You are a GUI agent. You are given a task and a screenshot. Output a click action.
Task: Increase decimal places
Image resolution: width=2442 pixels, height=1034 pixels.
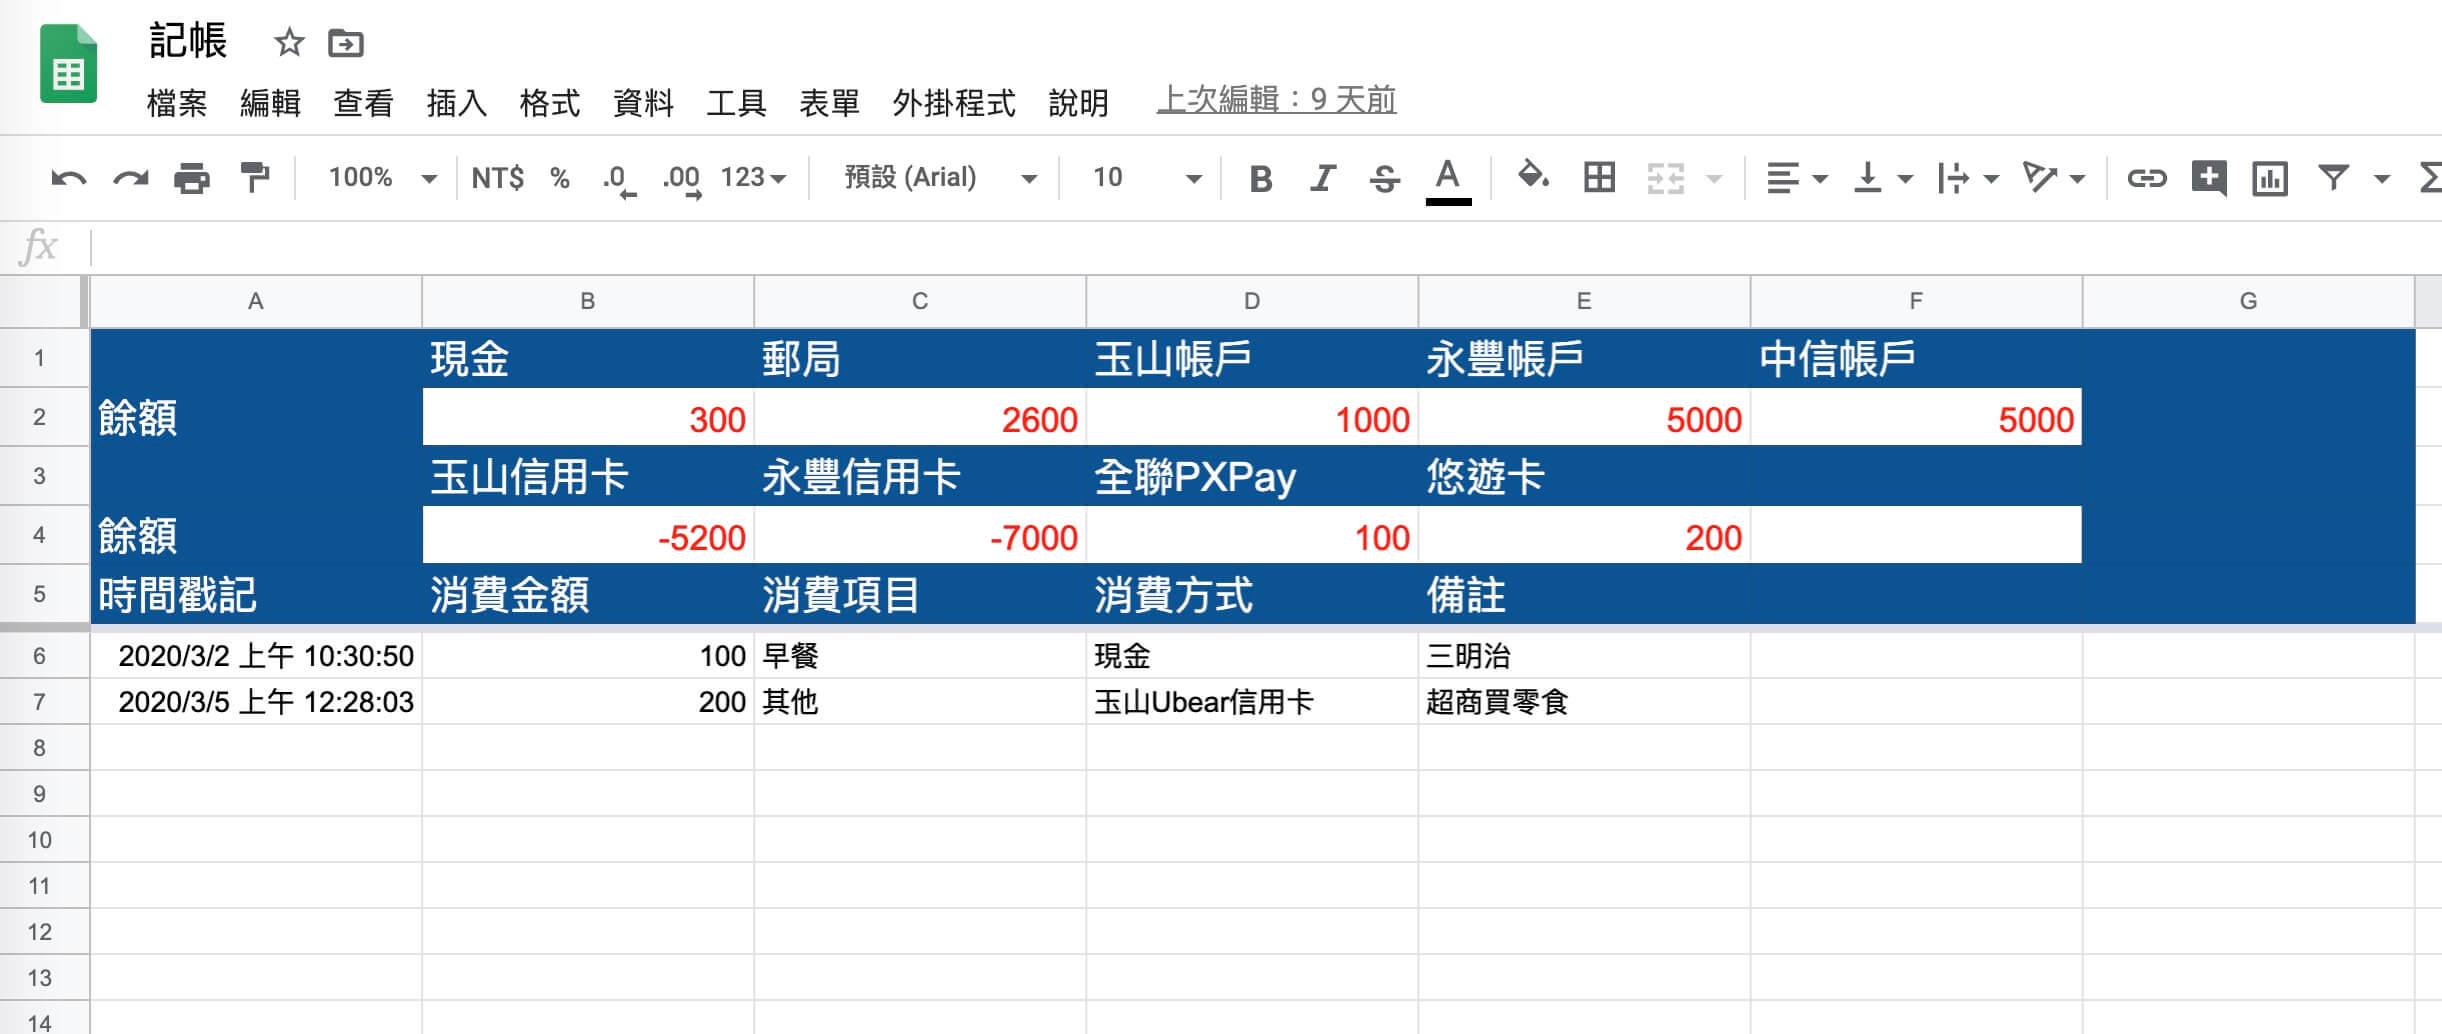coord(682,180)
